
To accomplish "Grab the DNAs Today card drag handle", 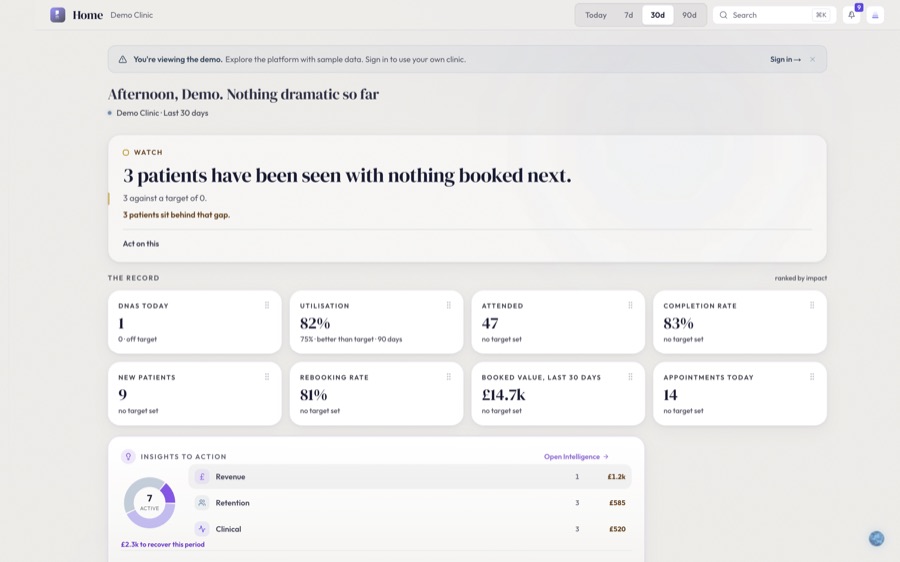I will pos(267,305).
